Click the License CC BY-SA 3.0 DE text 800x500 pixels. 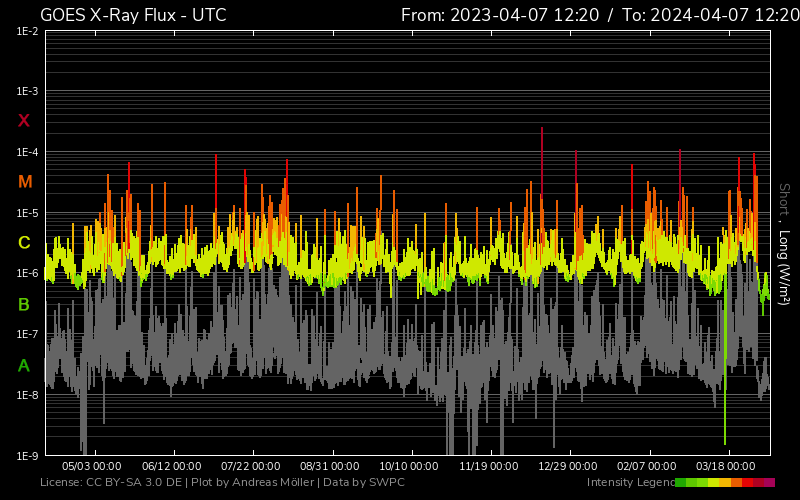tap(110, 482)
